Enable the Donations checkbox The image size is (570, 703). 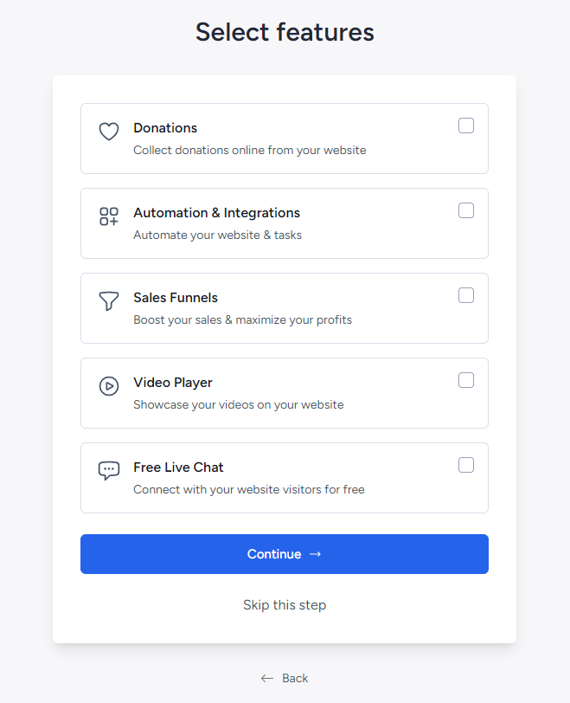466,126
